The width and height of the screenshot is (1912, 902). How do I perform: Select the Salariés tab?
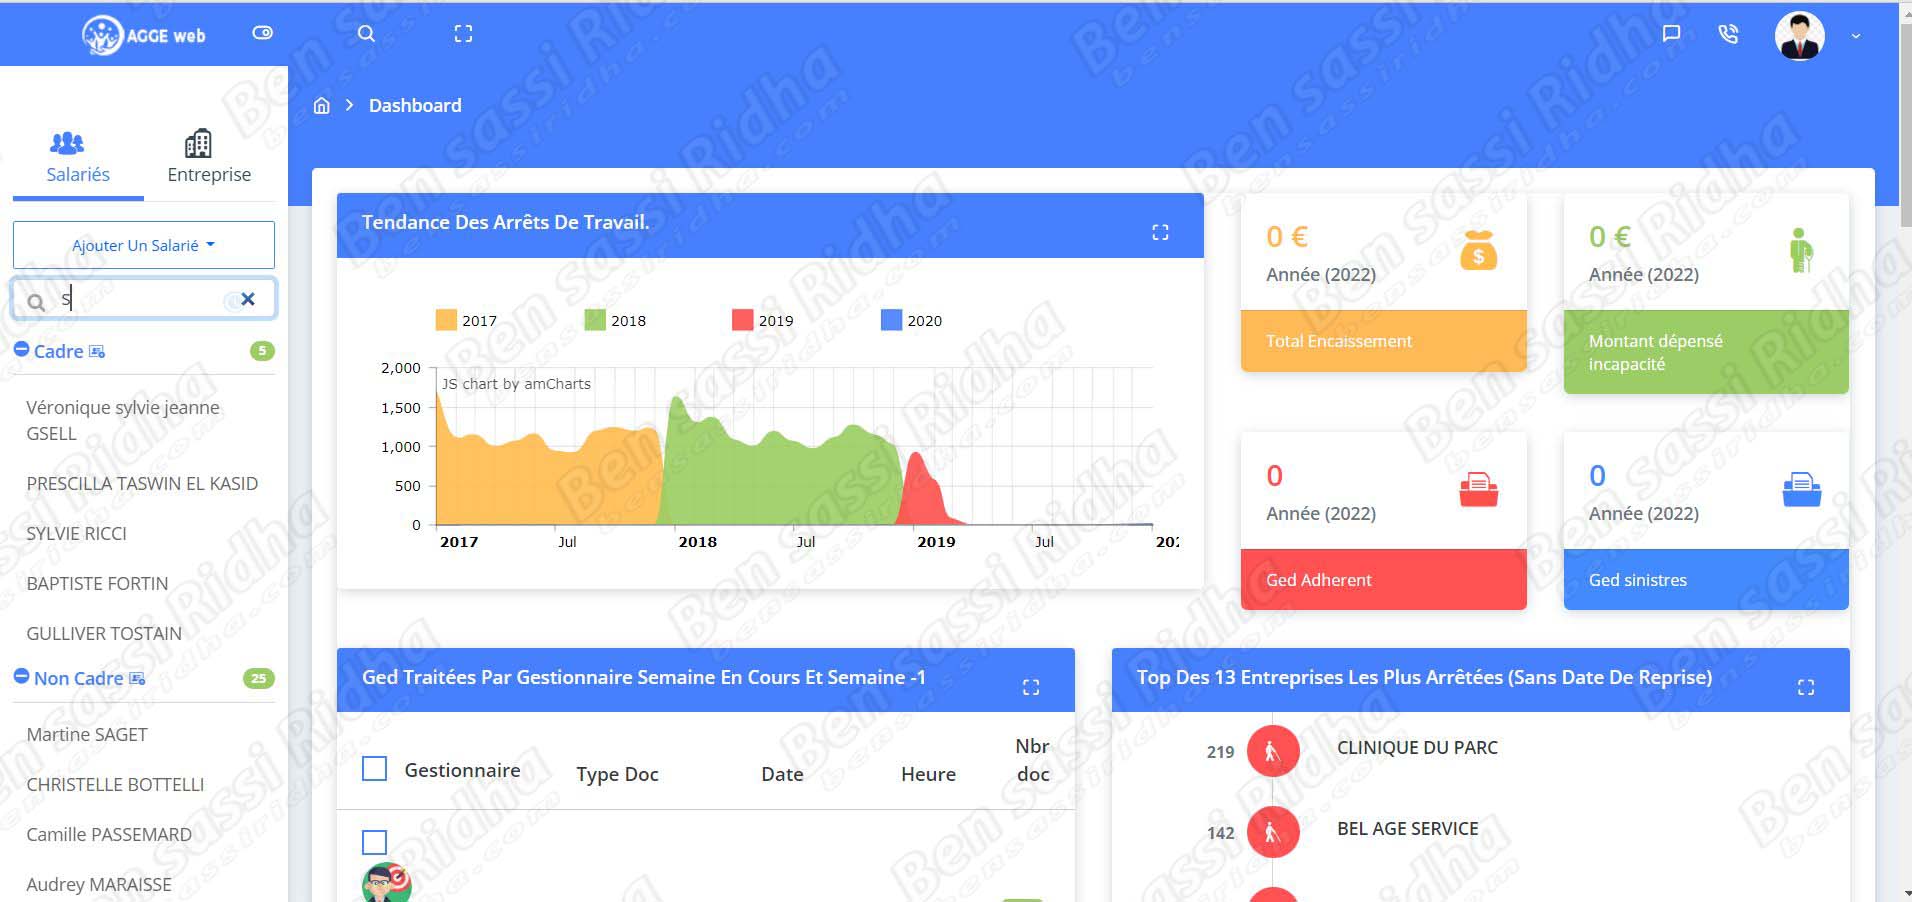tap(78, 158)
